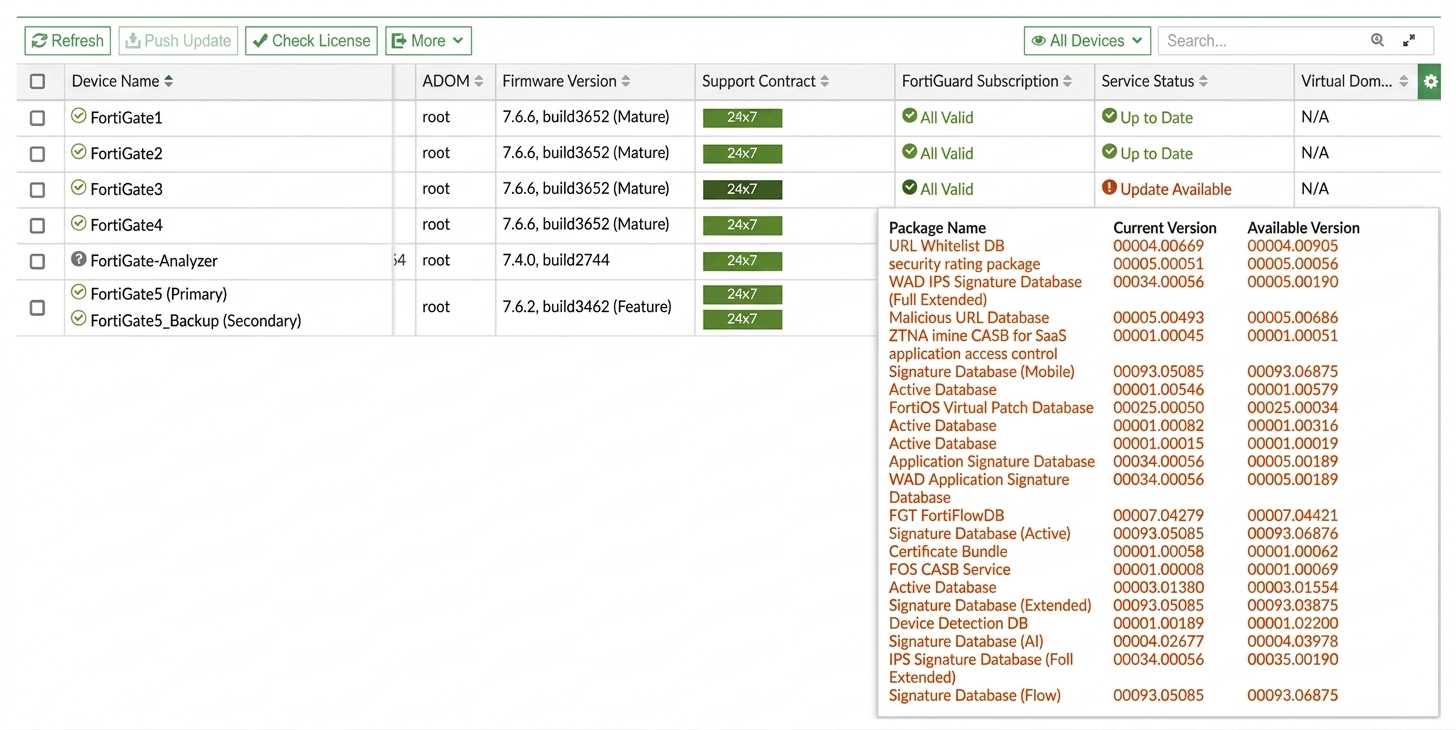Viewport: 1456px width, 730px height.
Task: Check the FortiGate-Analyzer row checkbox
Action: (x=37, y=262)
